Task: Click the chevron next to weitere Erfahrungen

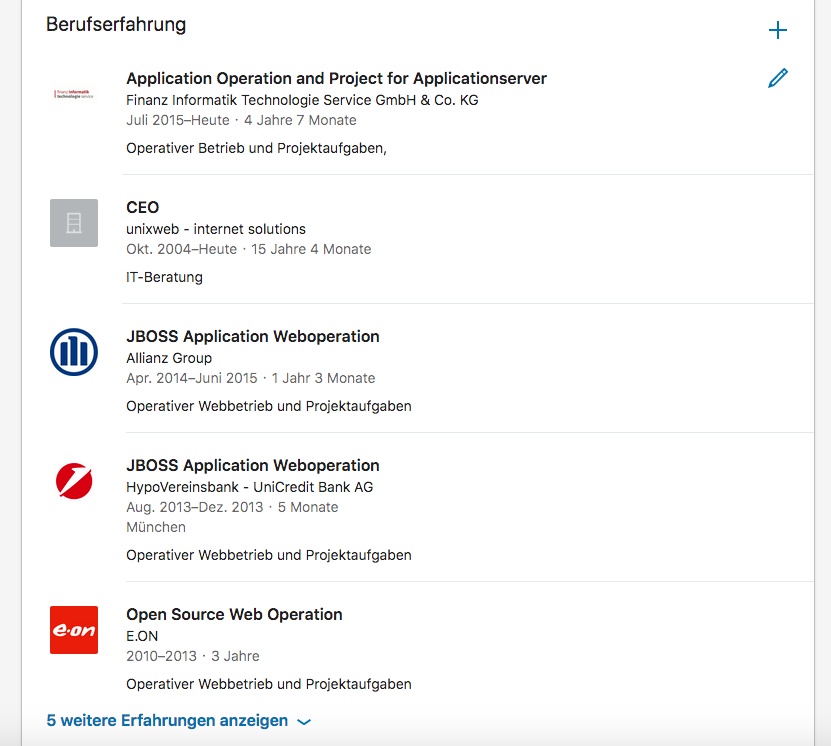Action: (x=304, y=722)
